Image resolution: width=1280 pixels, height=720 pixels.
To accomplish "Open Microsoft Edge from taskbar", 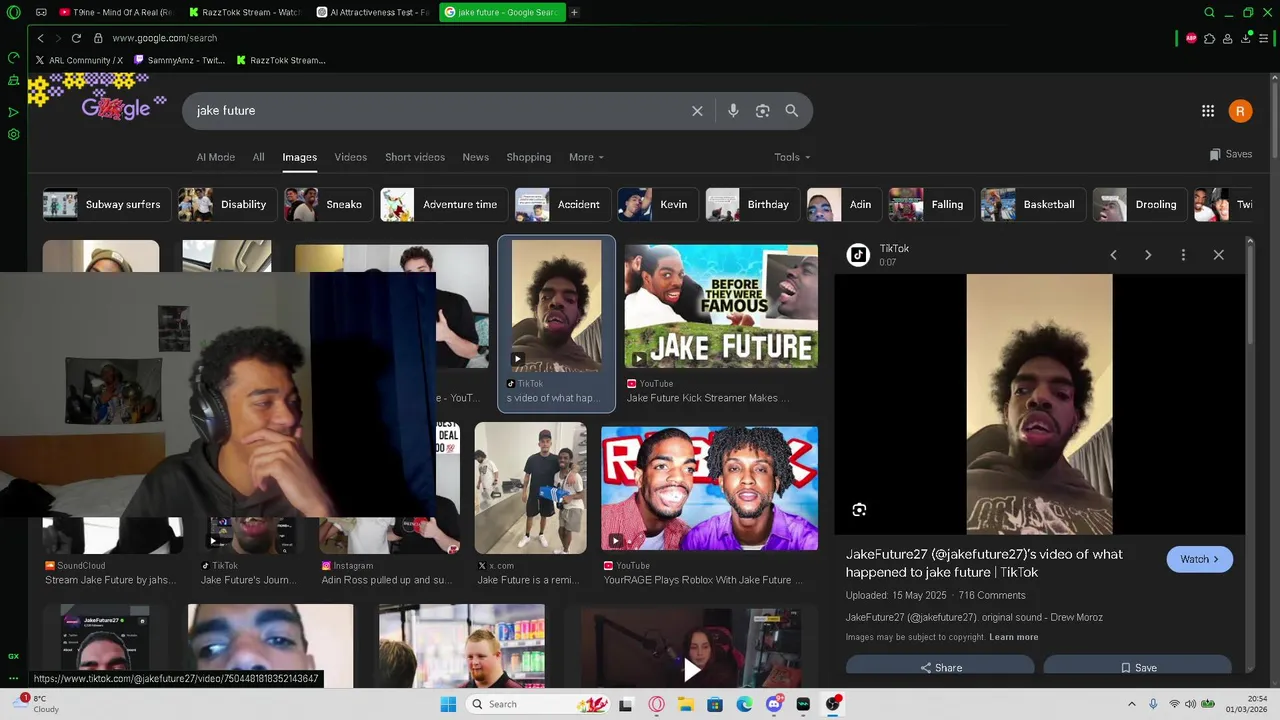I will point(745,704).
